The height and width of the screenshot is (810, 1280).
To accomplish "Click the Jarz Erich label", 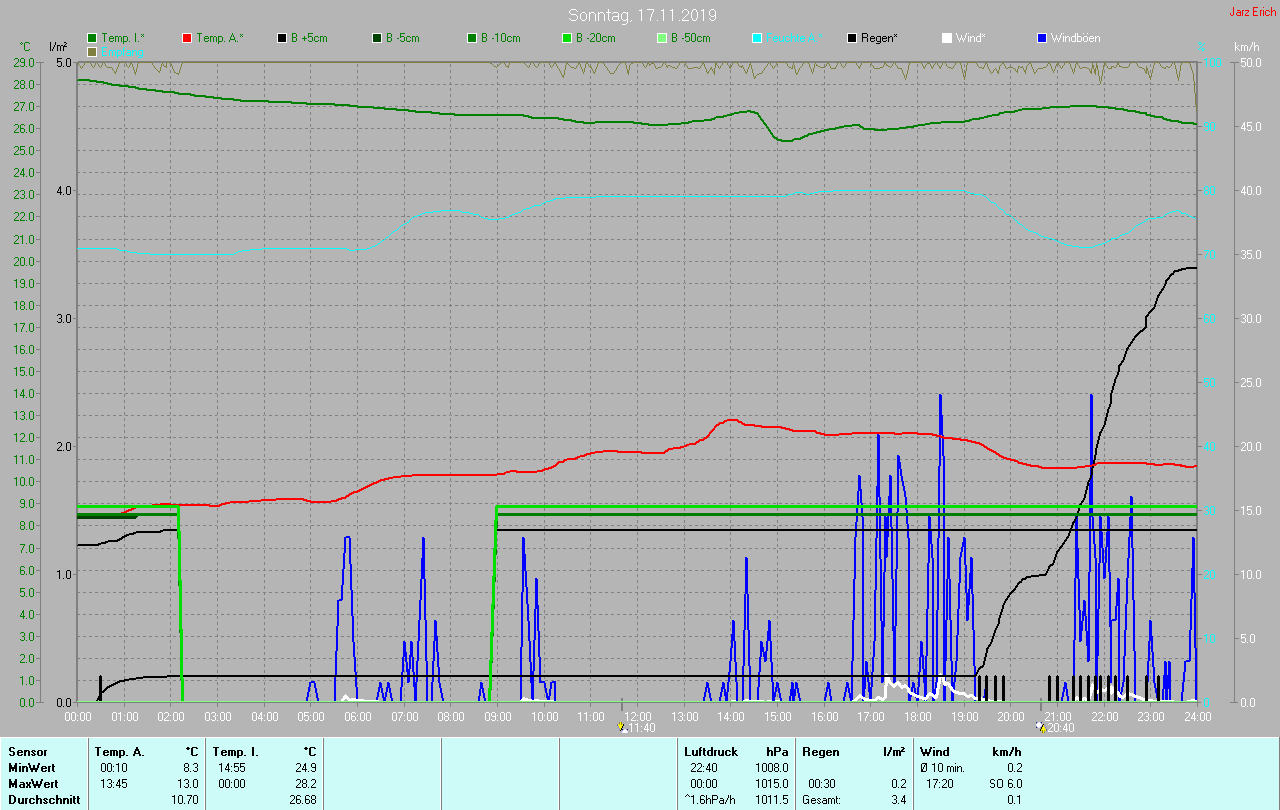I will 1252,12.
